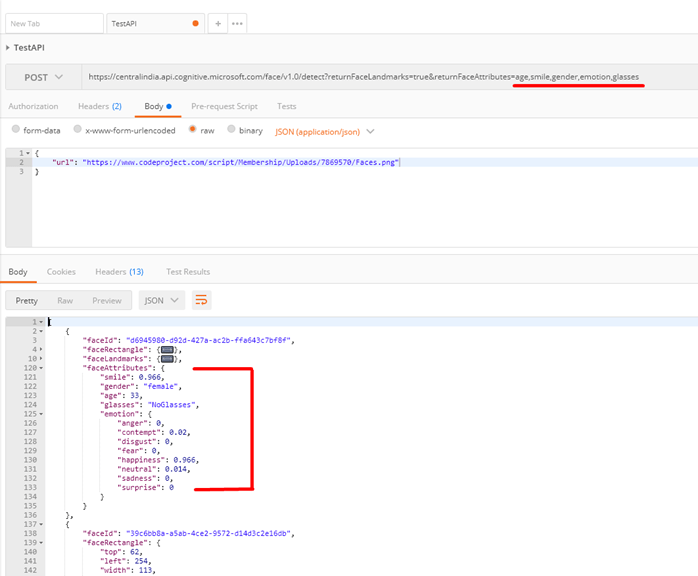This screenshot has height=576, width=698.
Task: Expand the TestAPI request name triangle
Action: pos(8,47)
